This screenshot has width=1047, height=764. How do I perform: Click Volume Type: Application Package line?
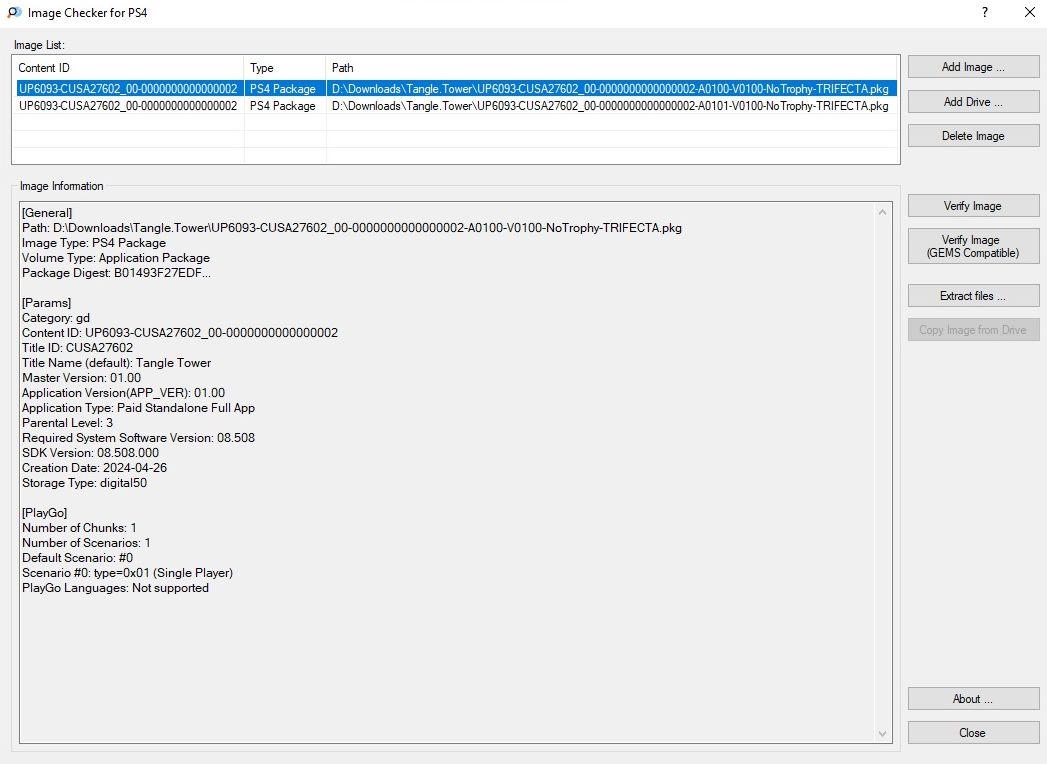[116, 258]
